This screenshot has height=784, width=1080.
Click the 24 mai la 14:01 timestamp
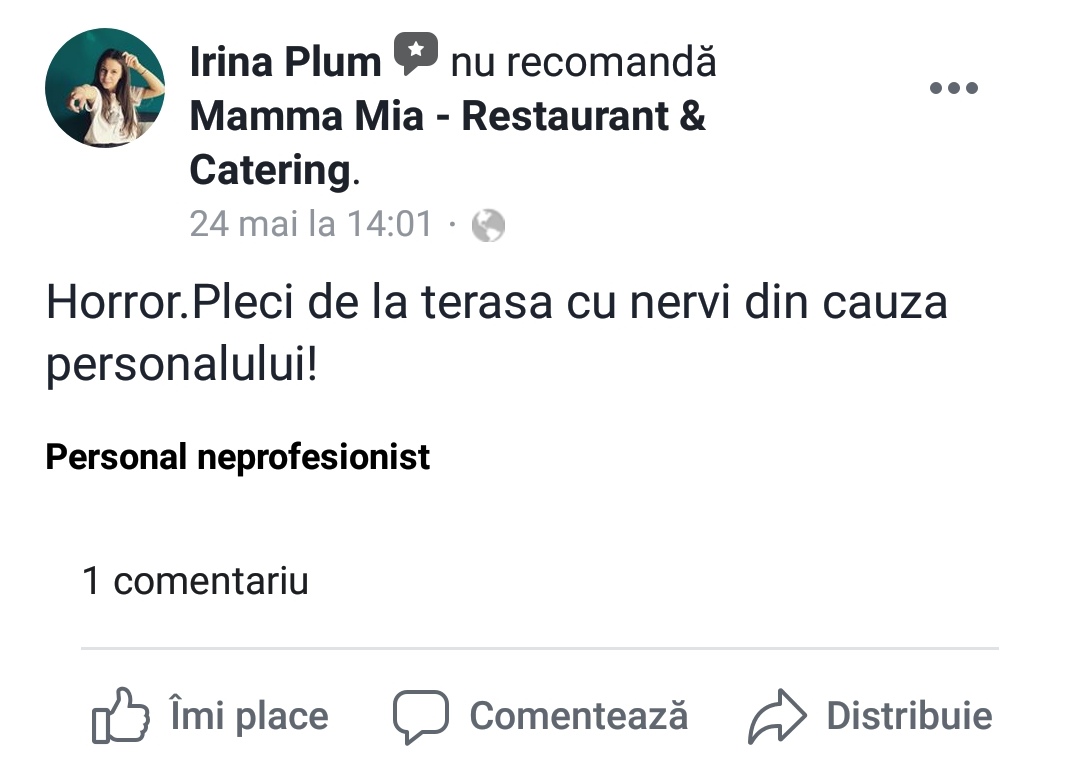click(311, 224)
